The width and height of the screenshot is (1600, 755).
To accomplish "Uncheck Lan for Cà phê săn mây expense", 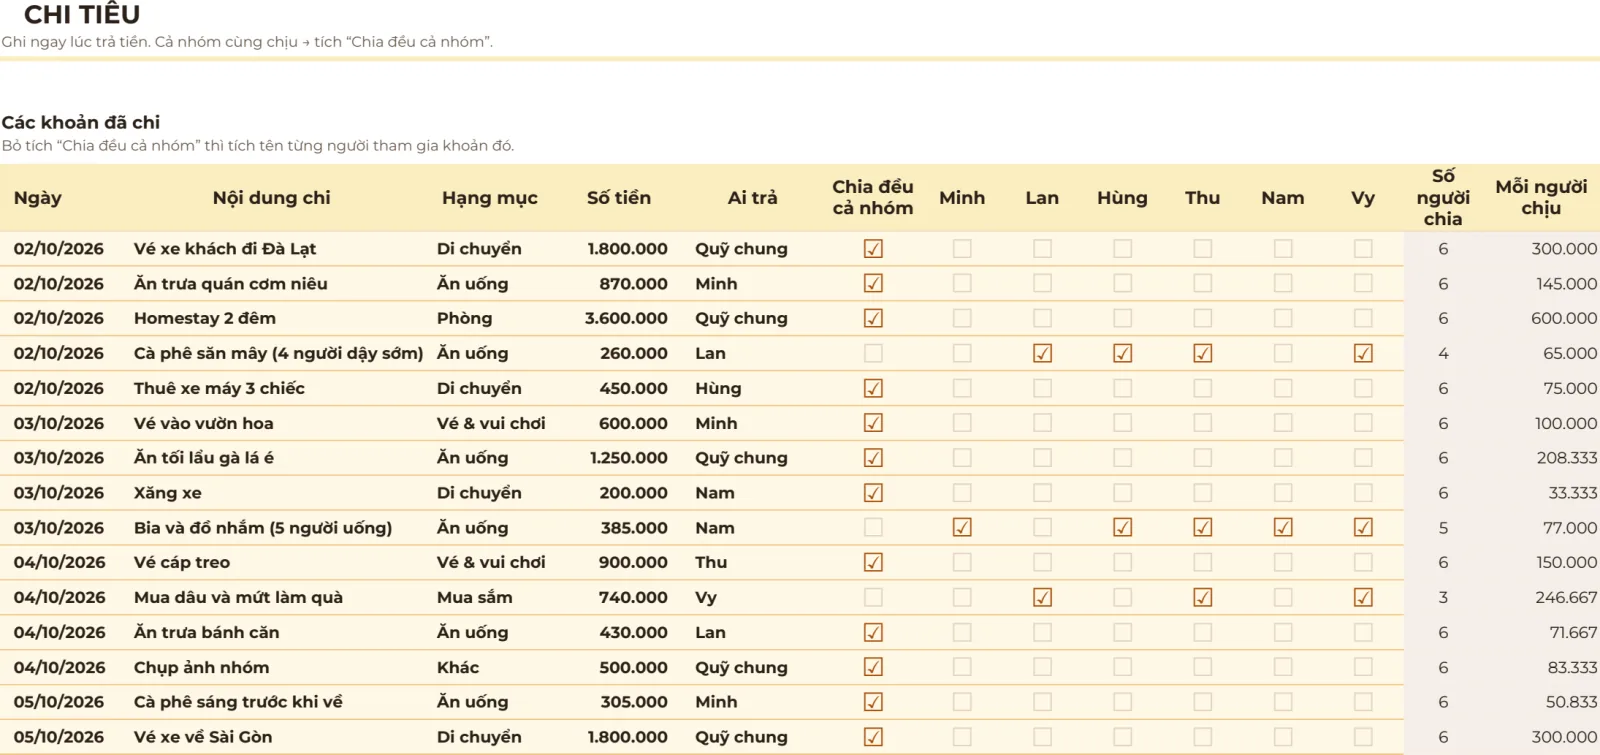I will coord(1042,353).
